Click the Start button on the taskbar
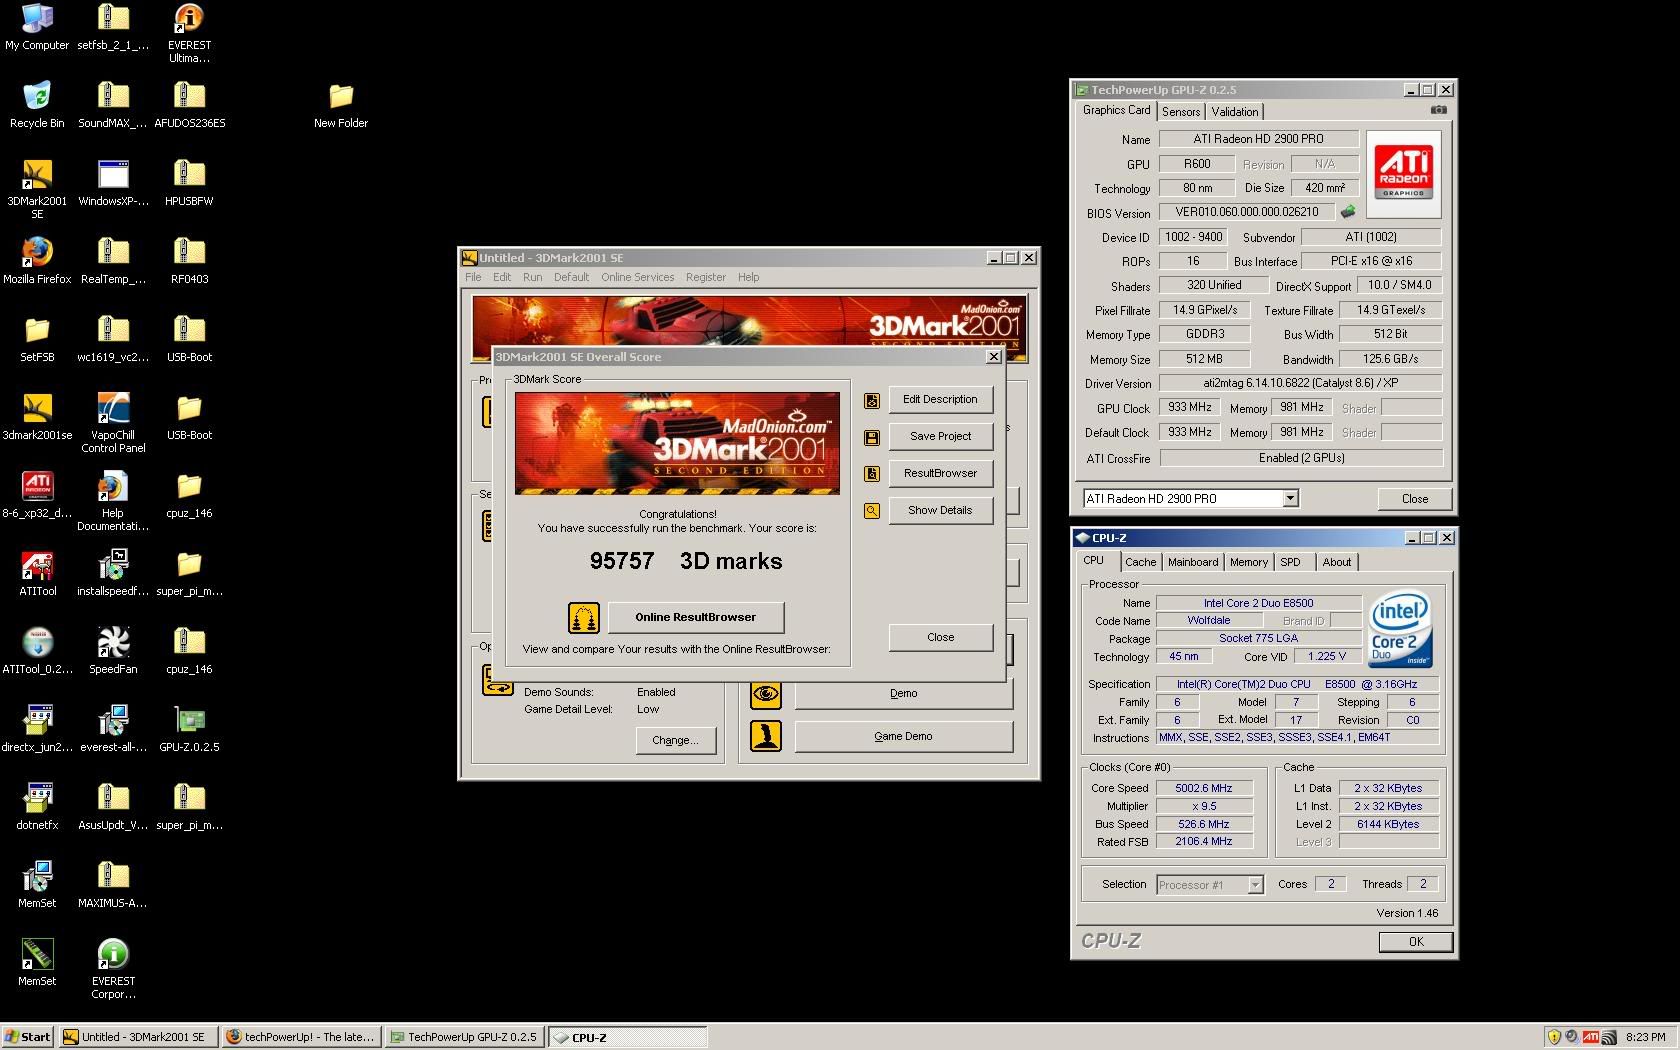The height and width of the screenshot is (1050, 1680). tap(27, 1037)
